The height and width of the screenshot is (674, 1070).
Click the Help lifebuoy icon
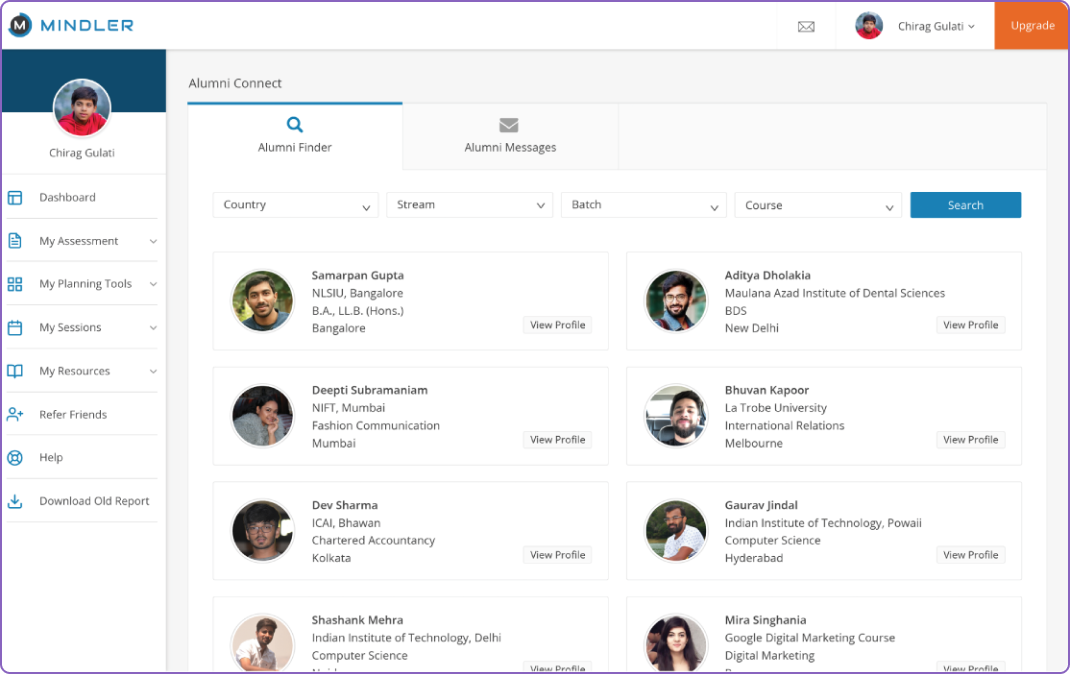pos(15,458)
